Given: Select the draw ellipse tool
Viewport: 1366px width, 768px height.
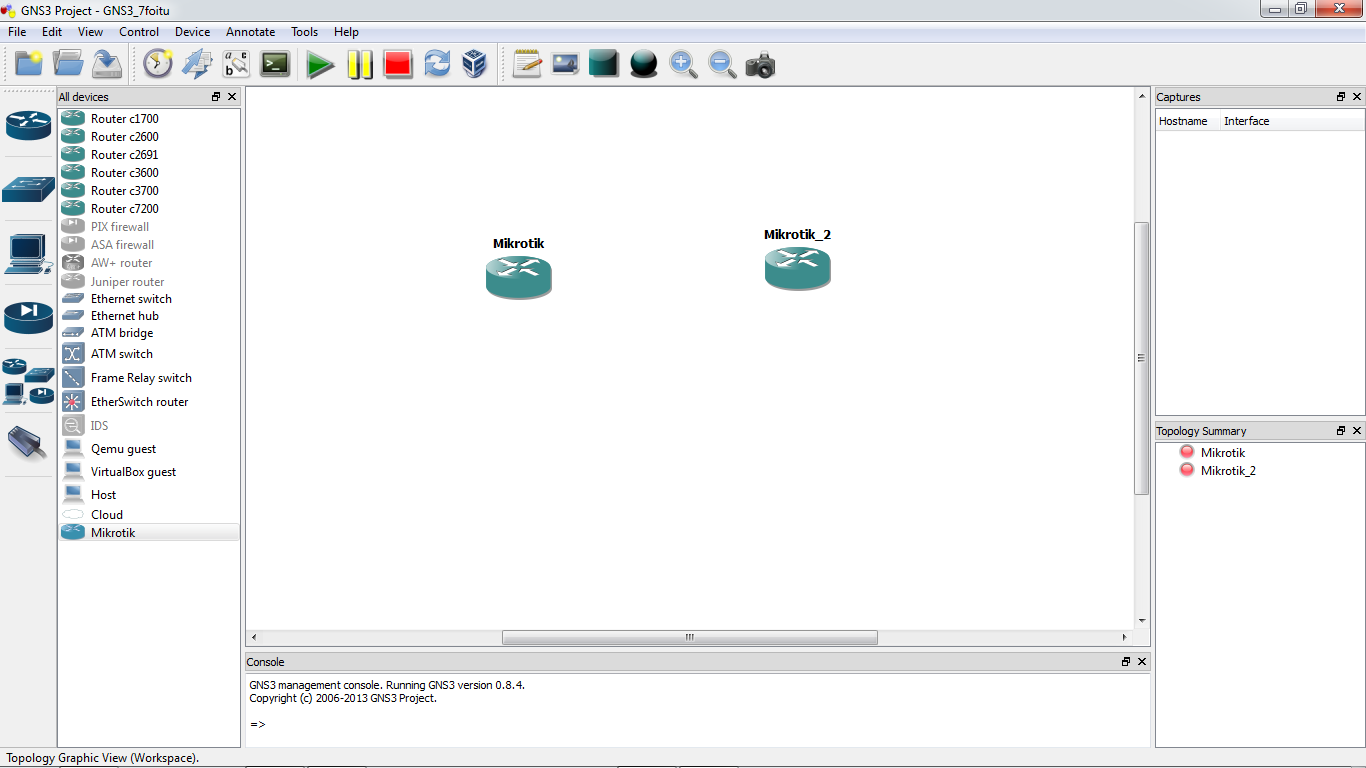Looking at the screenshot, I should [x=644, y=64].
